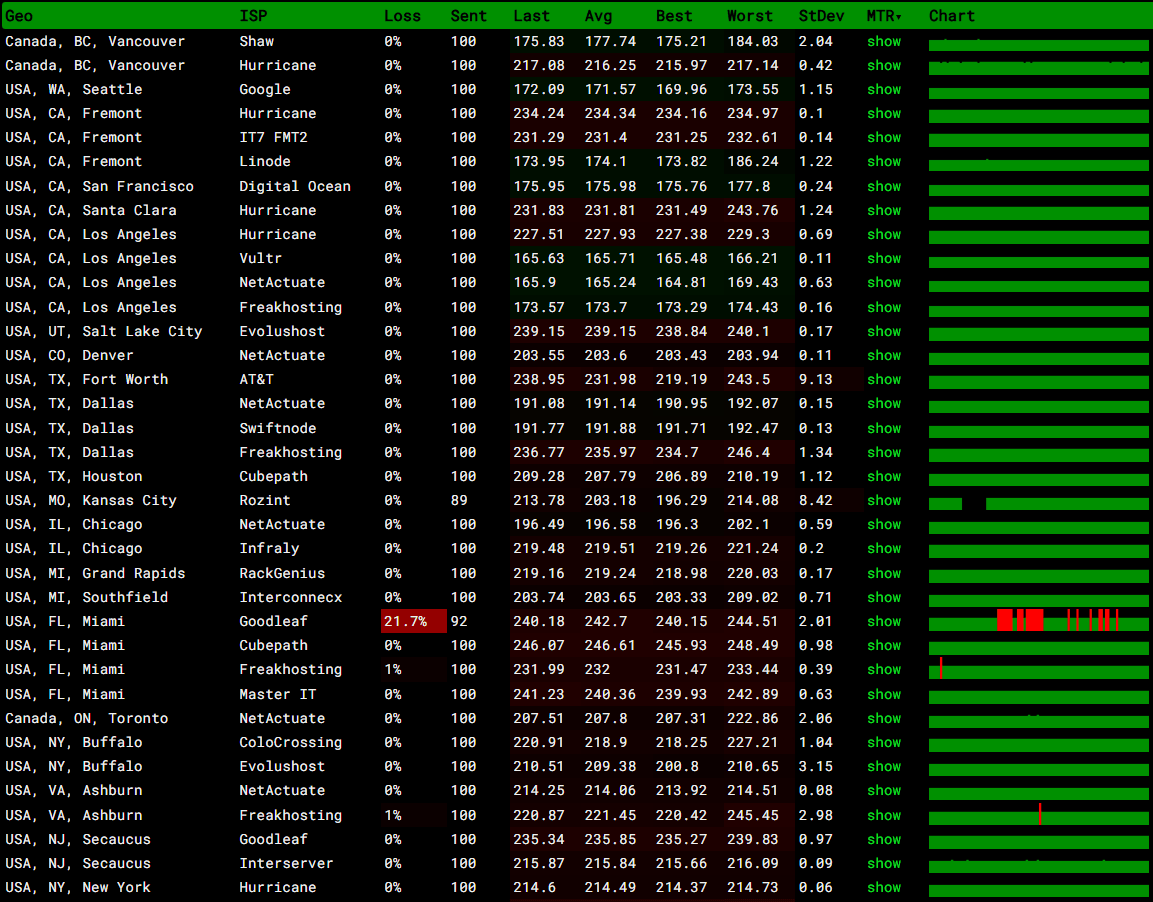Click the 'AT&T' ISP cell
Screen dimensions: 1153x902
point(257,379)
